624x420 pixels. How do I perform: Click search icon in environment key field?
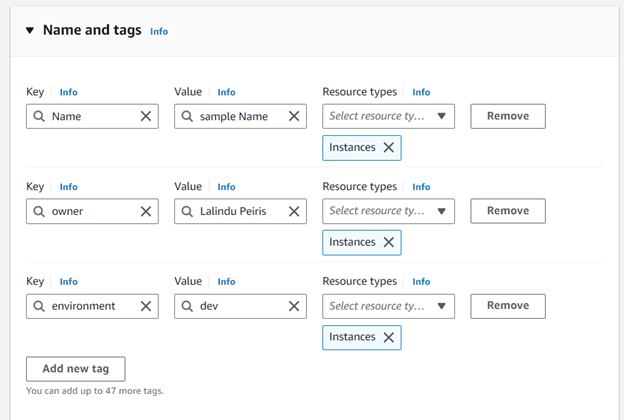click(x=39, y=306)
